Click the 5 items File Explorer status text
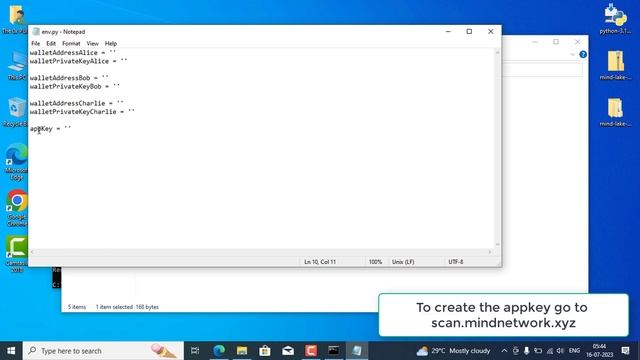This screenshot has width=640, height=360. coord(77,307)
